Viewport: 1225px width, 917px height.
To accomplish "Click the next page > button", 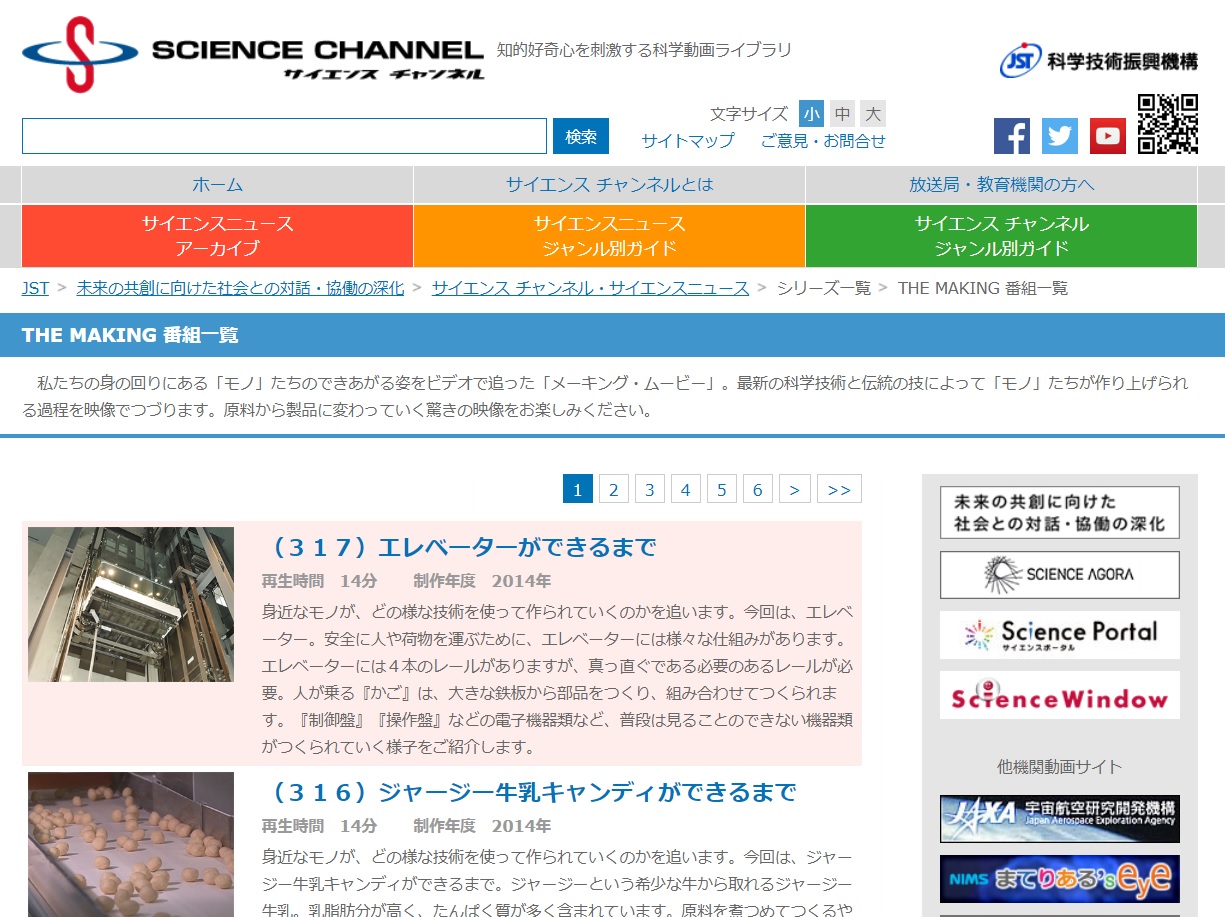I will (x=794, y=489).
